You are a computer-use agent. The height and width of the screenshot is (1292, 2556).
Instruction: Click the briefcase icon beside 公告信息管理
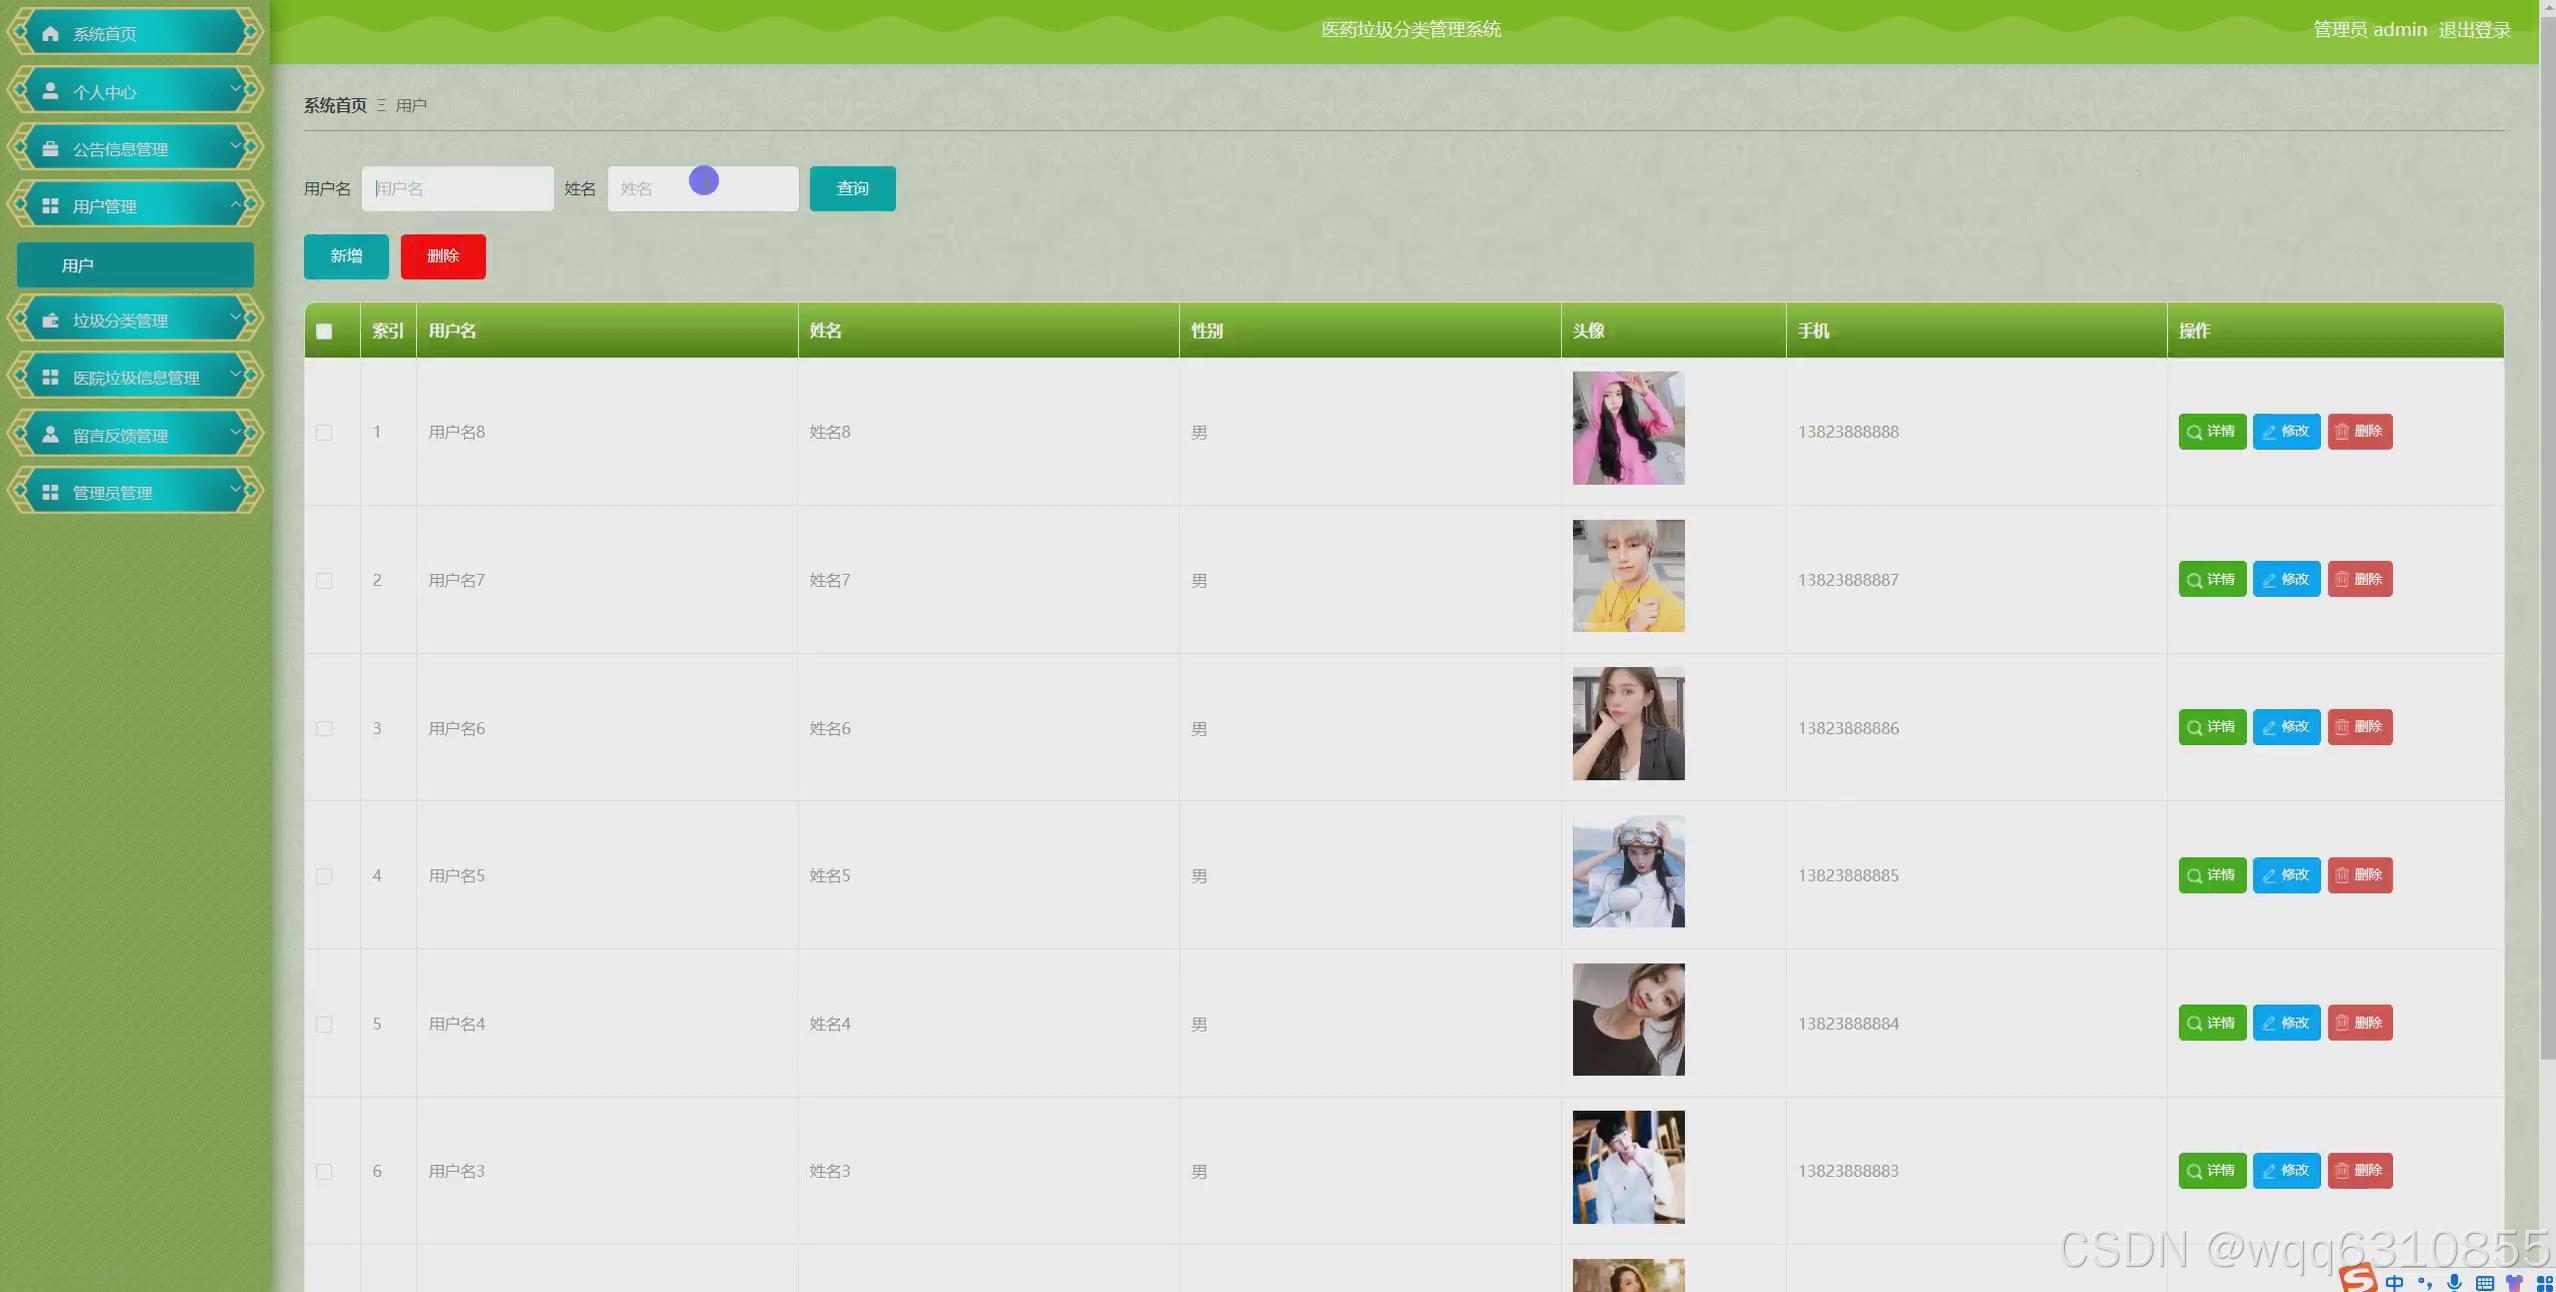[x=50, y=148]
